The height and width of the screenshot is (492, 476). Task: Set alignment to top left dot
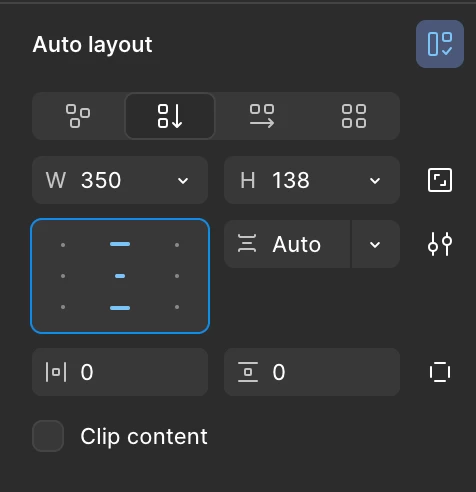[x=63, y=245]
